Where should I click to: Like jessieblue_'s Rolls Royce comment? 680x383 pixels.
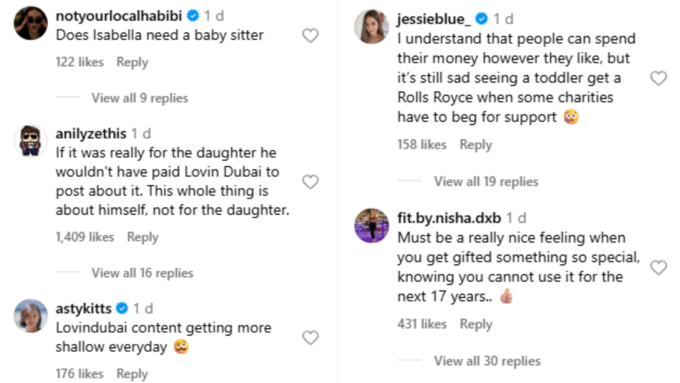click(x=658, y=78)
